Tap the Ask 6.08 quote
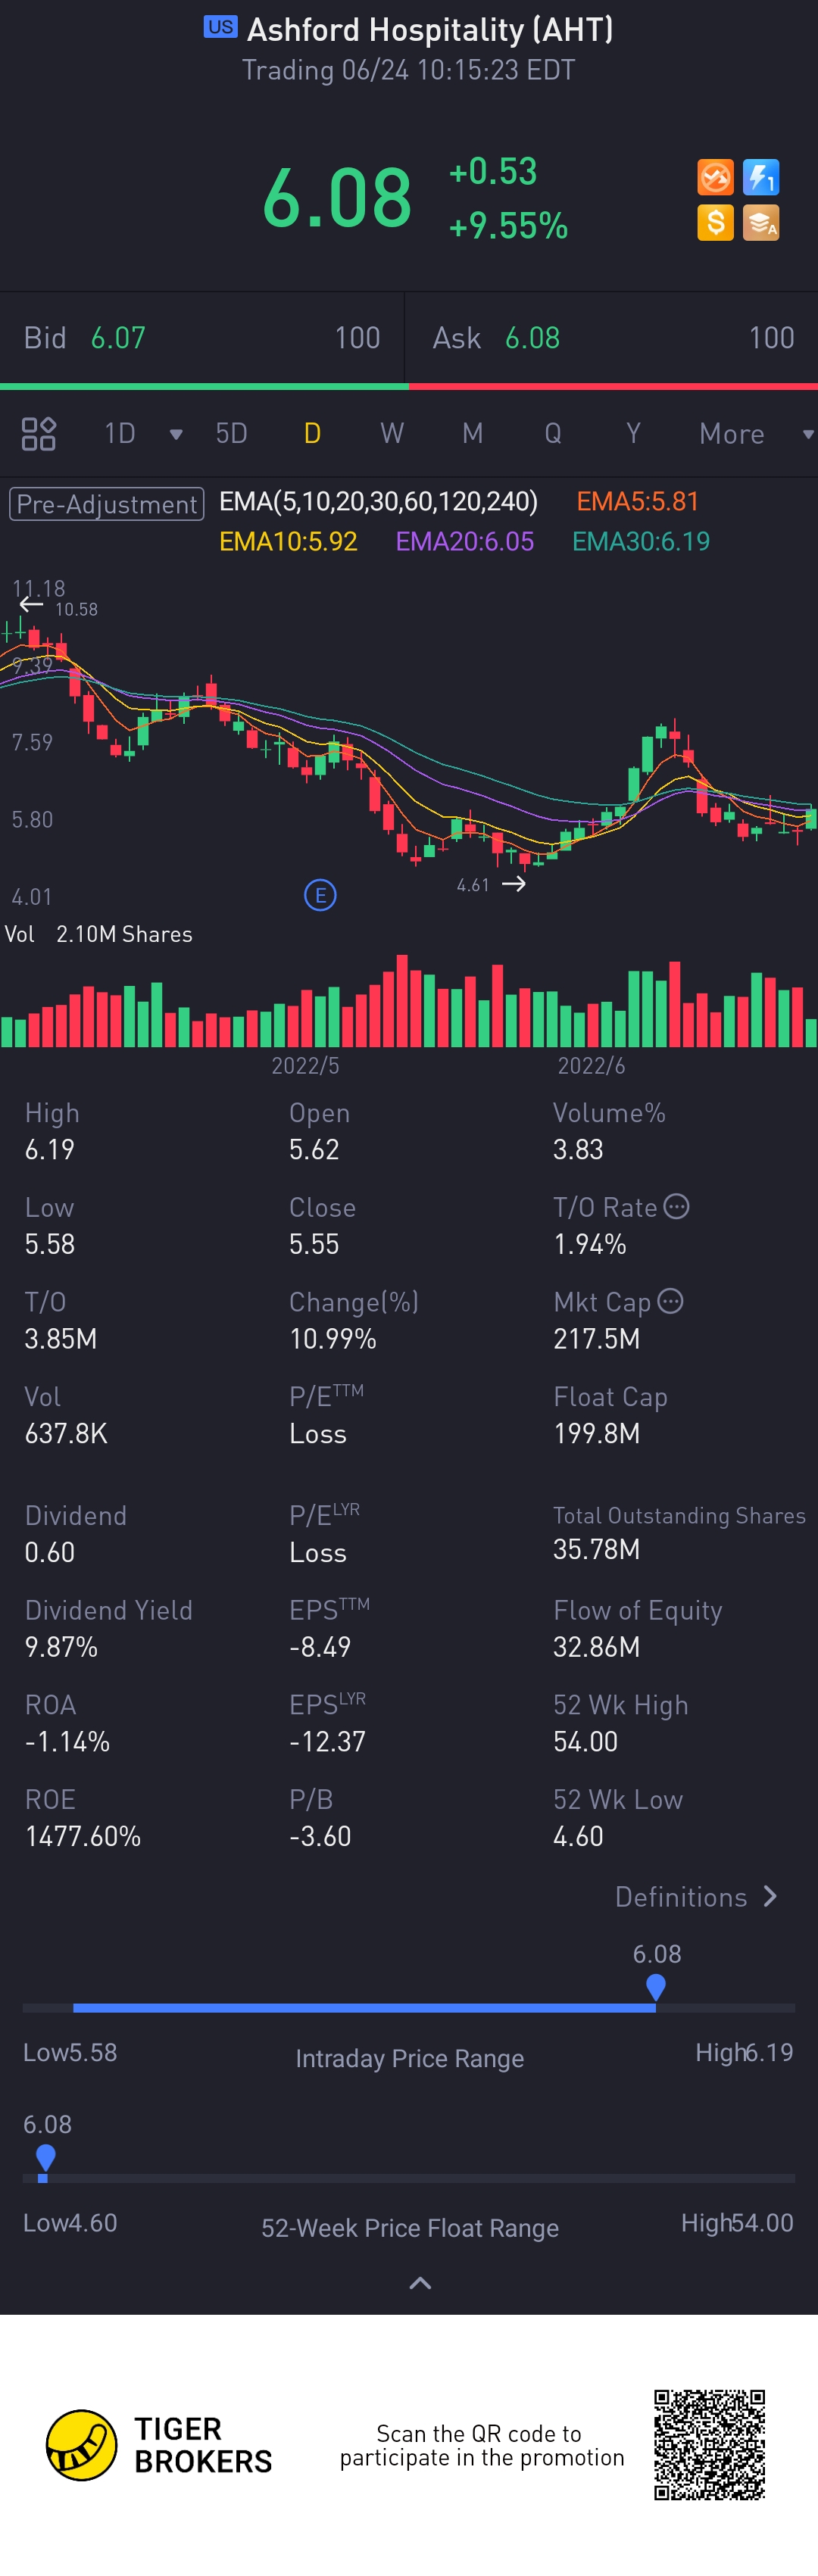 (x=612, y=338)
